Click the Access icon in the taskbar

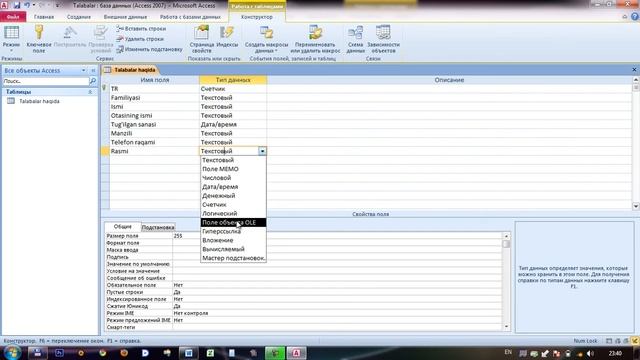(x=296, y=353)
